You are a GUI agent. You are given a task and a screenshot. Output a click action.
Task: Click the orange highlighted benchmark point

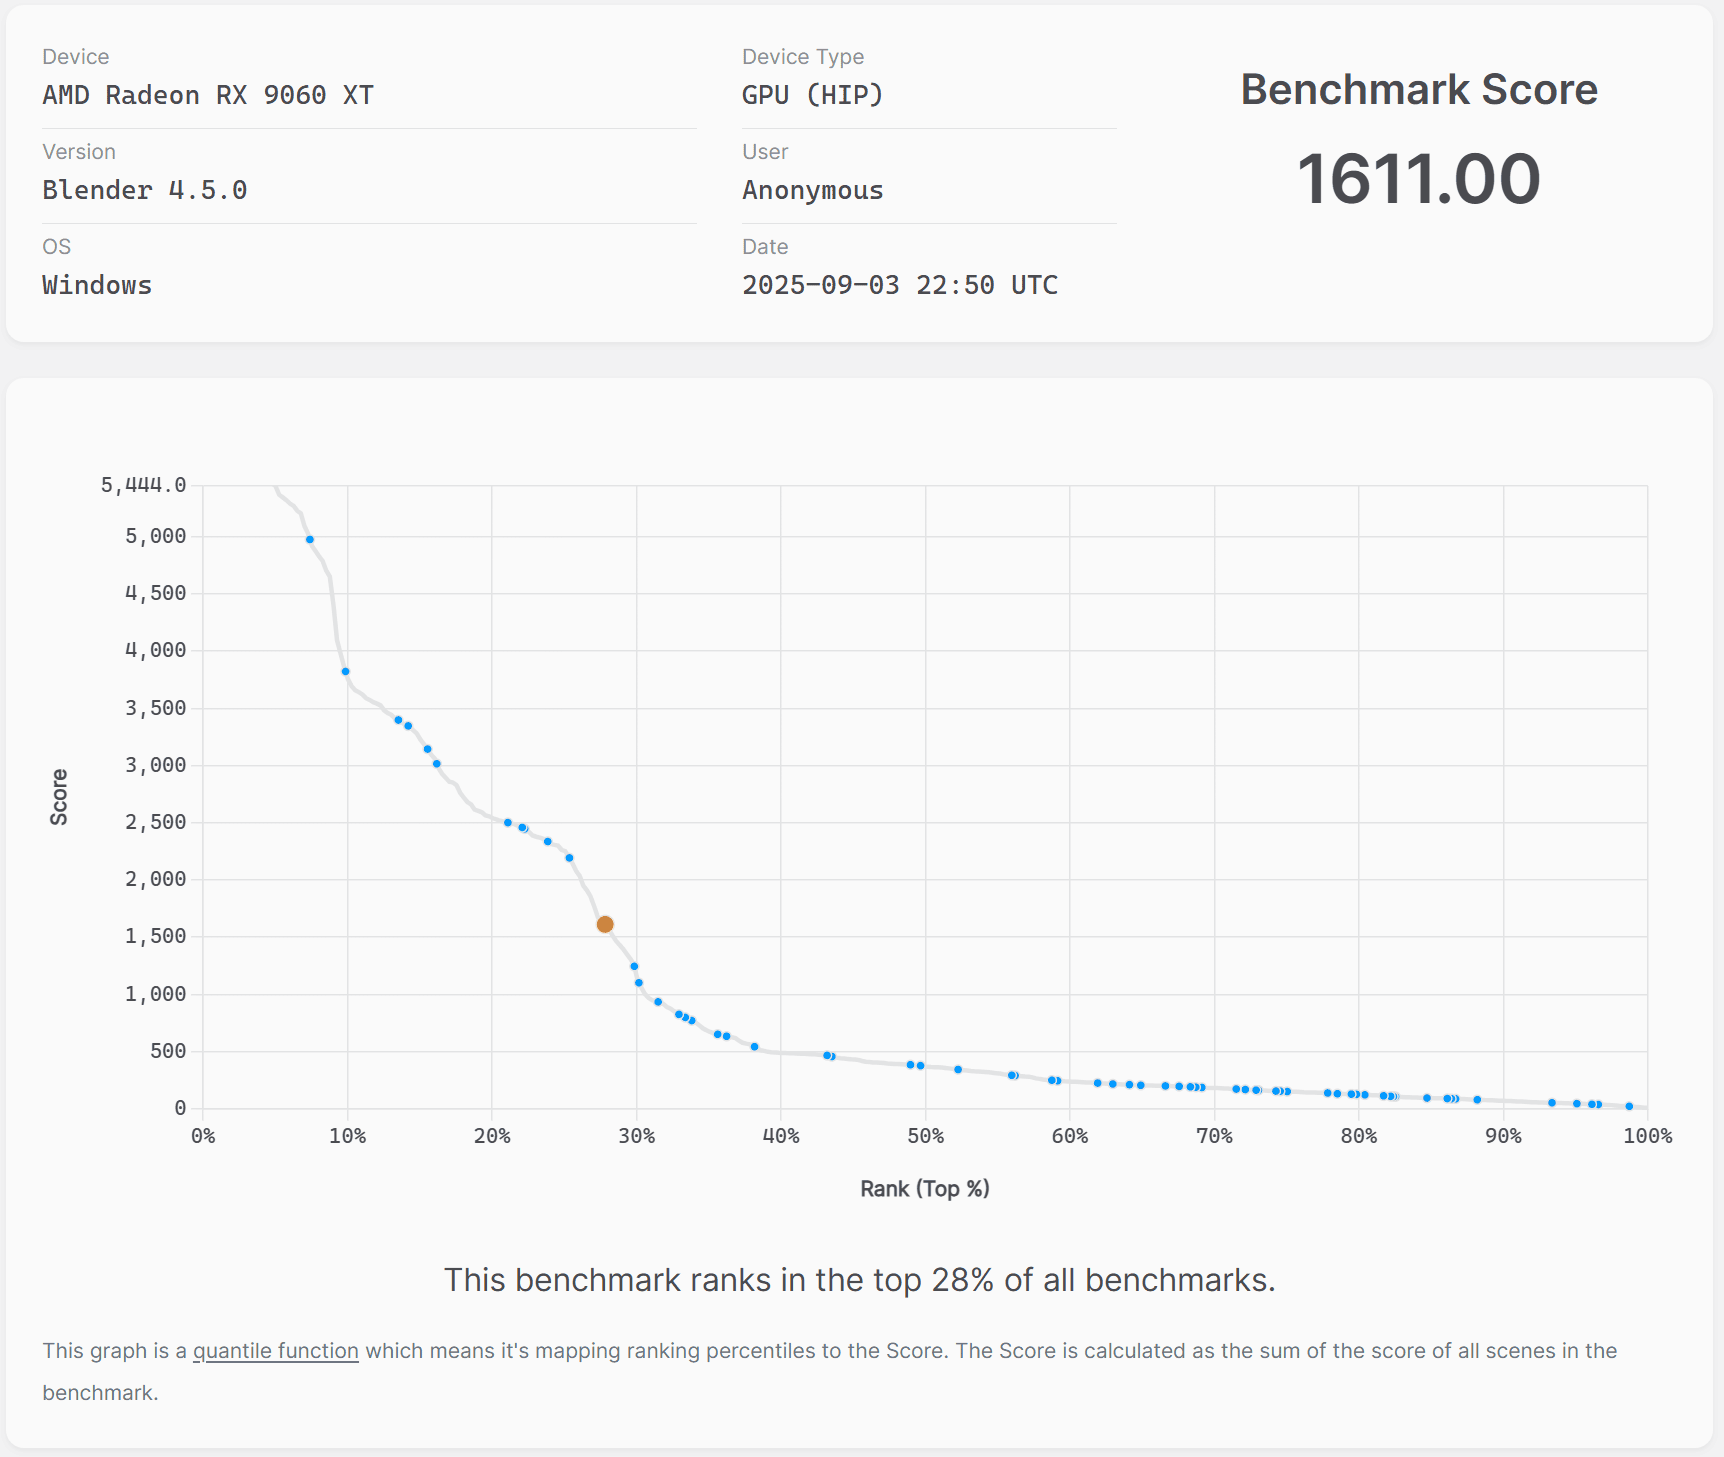click(605, 924)
